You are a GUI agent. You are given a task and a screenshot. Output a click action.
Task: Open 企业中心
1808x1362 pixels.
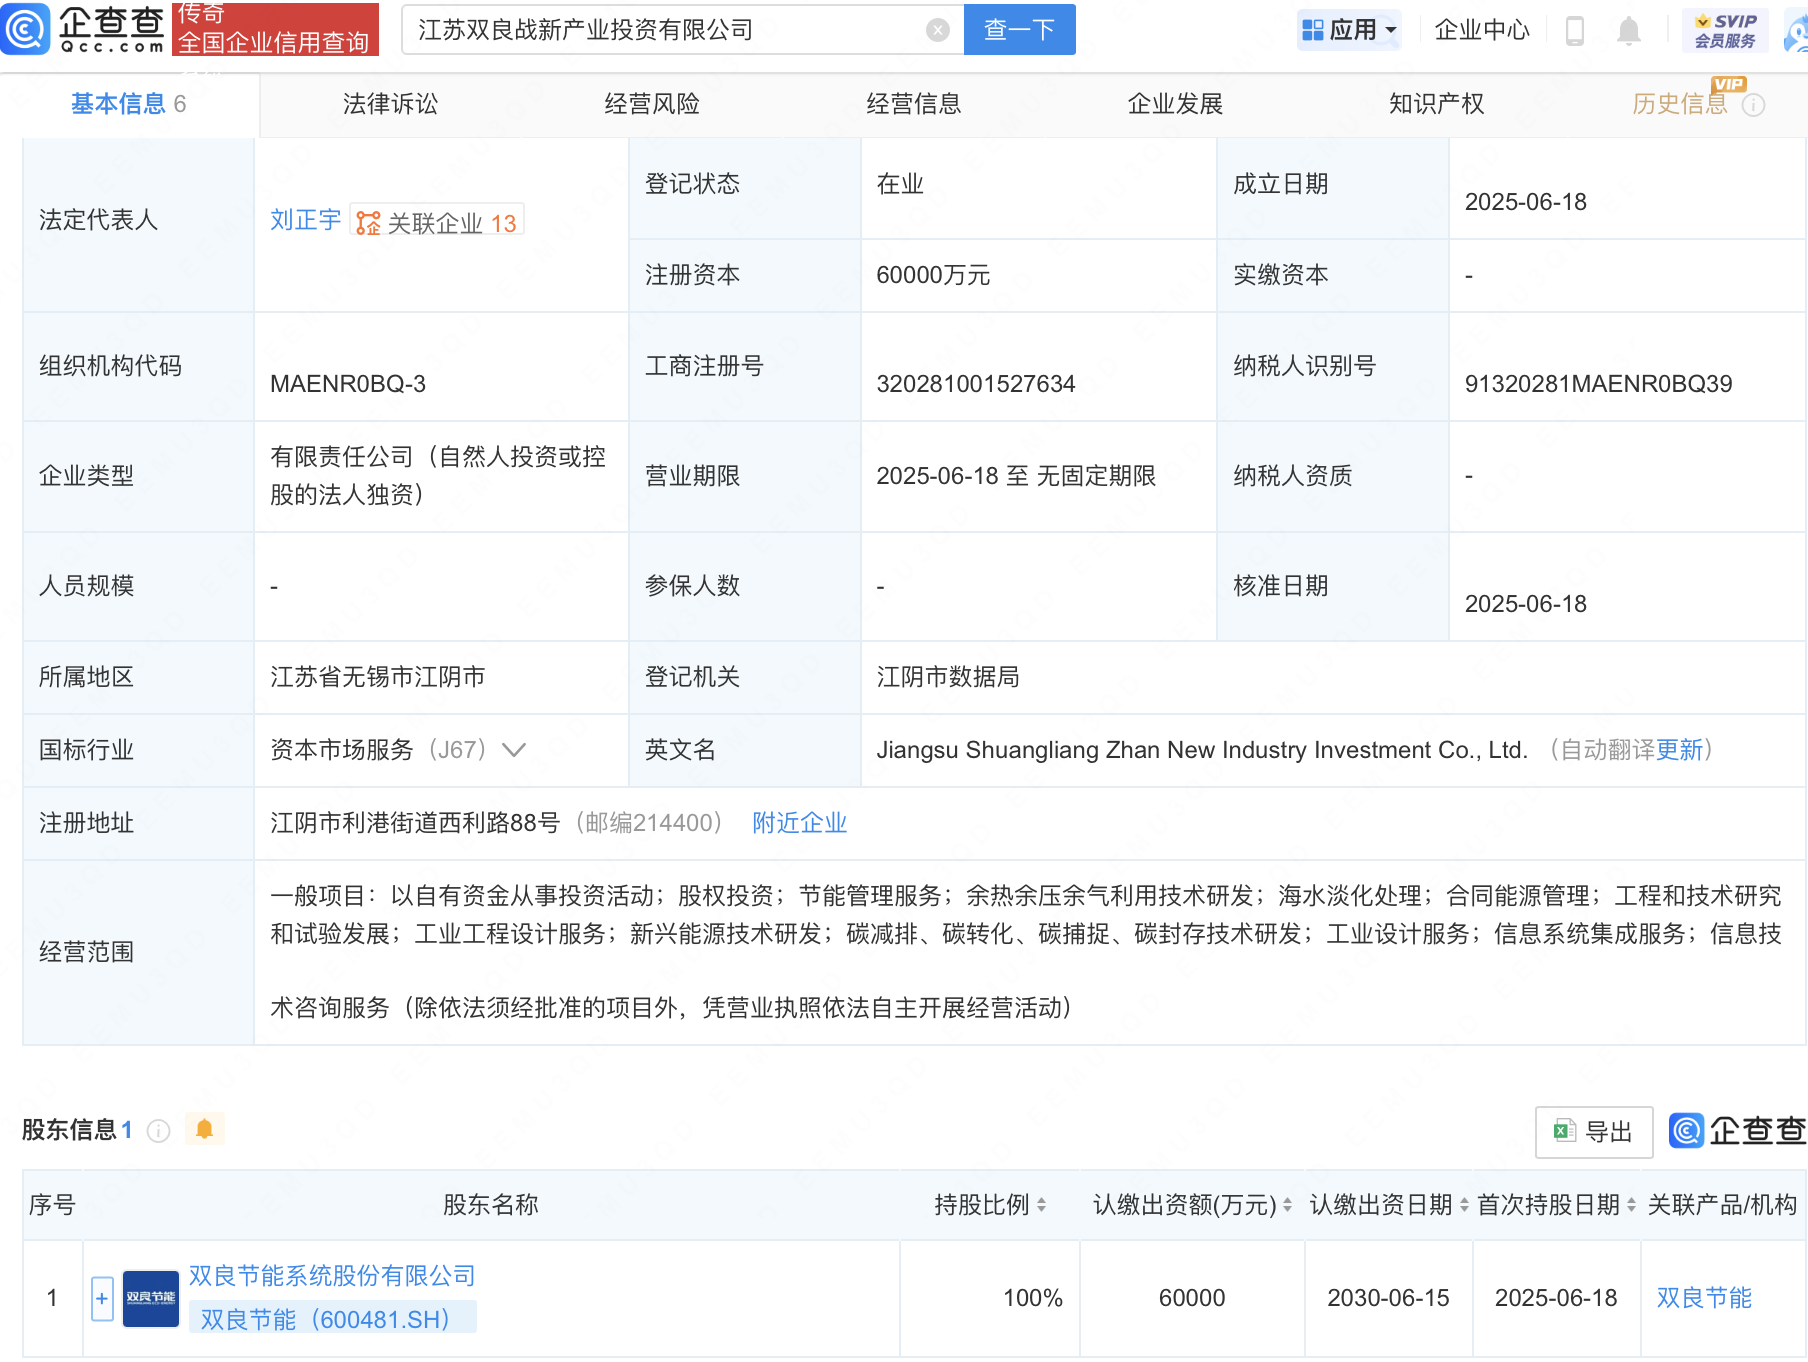[1481, 30]
